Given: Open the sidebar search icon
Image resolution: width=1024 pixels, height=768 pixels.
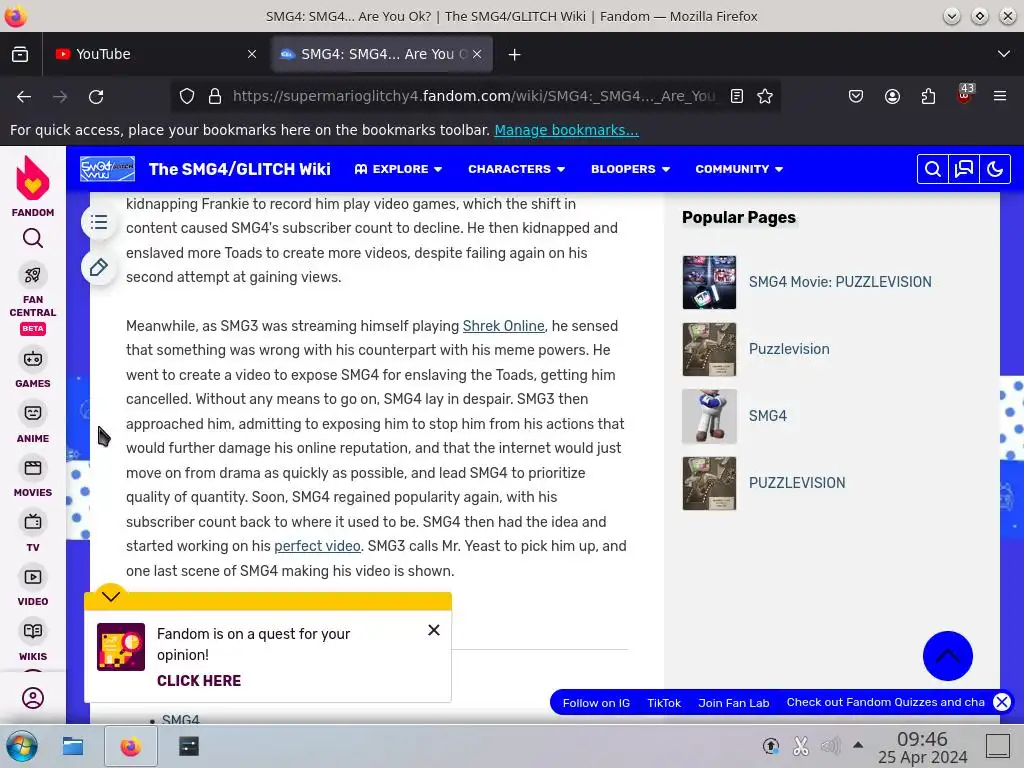Looking at the screenshot, I should pos(33,238).
